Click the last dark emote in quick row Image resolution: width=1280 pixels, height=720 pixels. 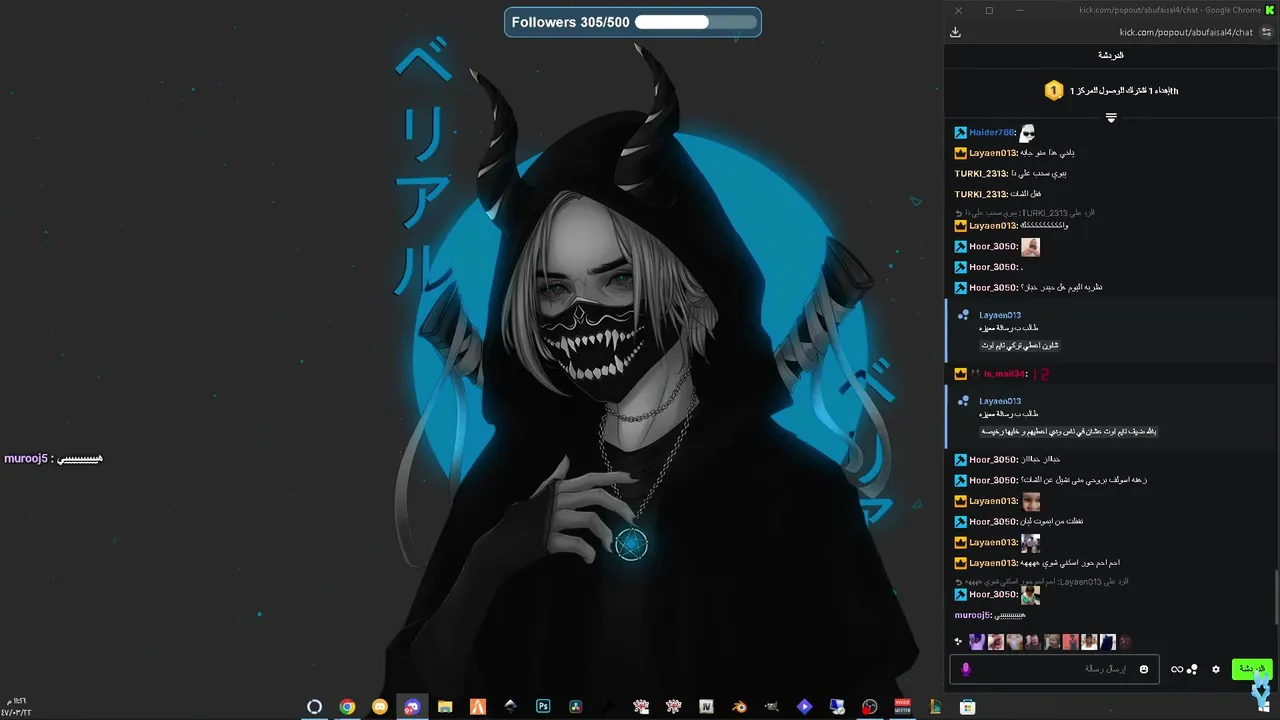point(1125,642)
